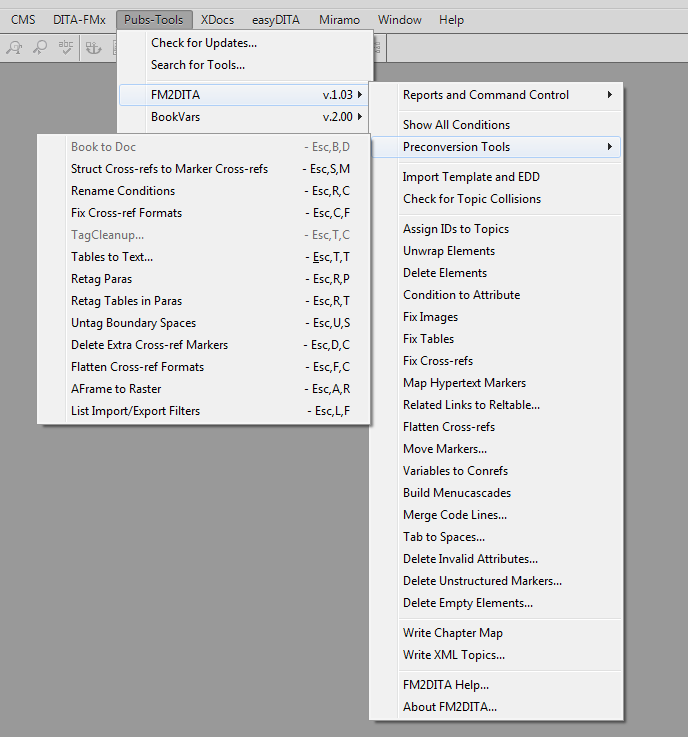Run Check for Topic Collisions
688x737 pixels.
click(x=496, y=199)
